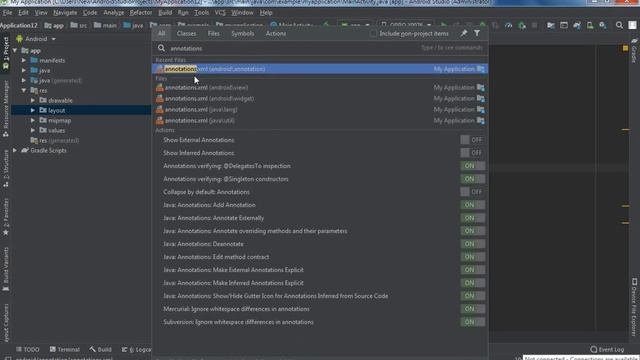Toggle Mercurial ignore whitespace differences switch
Viewport: 640px width, 360px height.
point(472,309)
